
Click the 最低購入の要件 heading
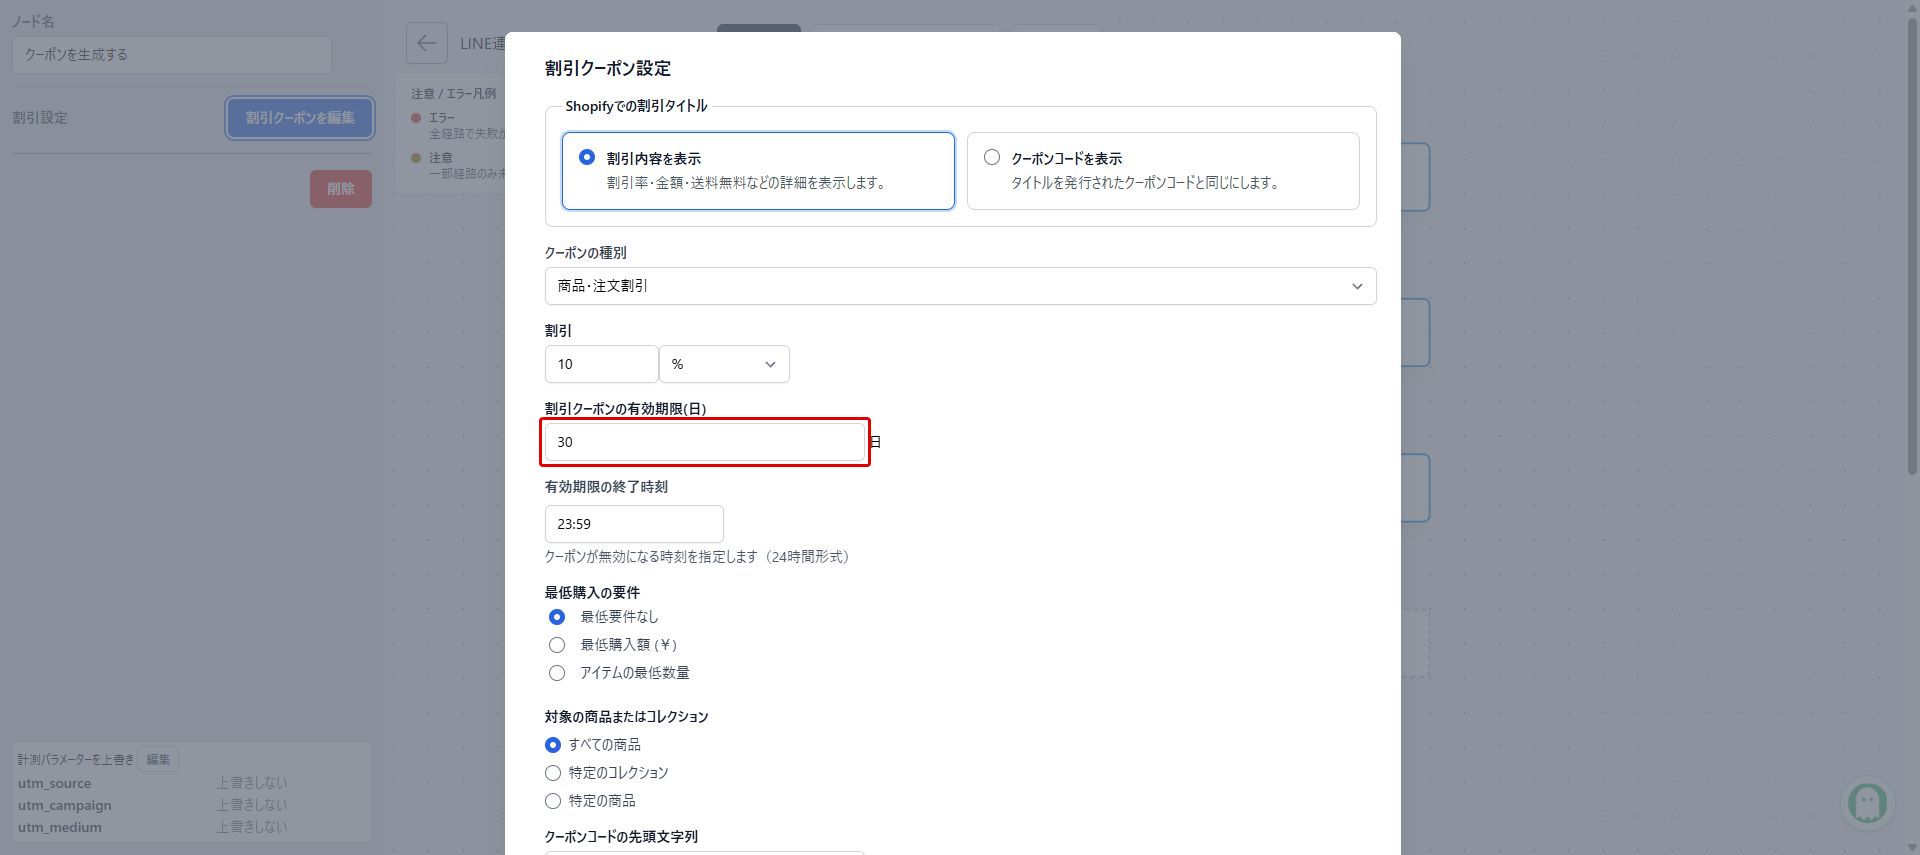[592, 593]
